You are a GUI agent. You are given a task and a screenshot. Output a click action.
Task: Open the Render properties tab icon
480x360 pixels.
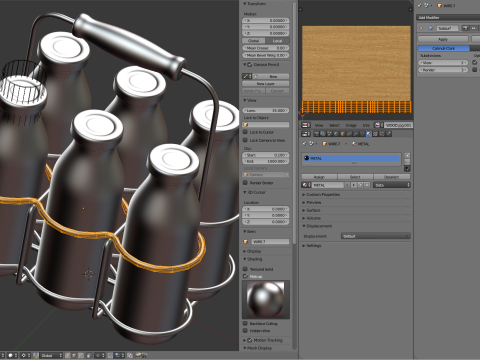(x=317, y=134)
